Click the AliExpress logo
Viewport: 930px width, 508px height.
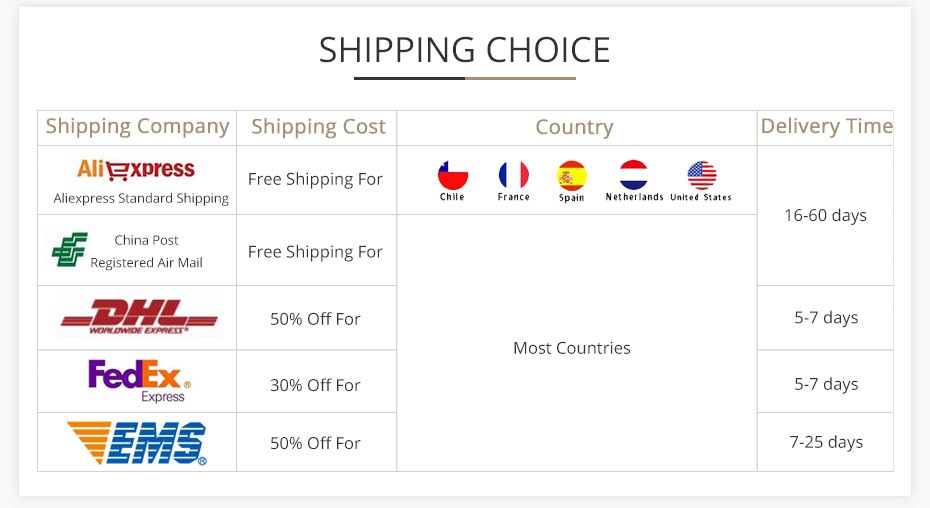pyautogui.click(x=136, y=169)
